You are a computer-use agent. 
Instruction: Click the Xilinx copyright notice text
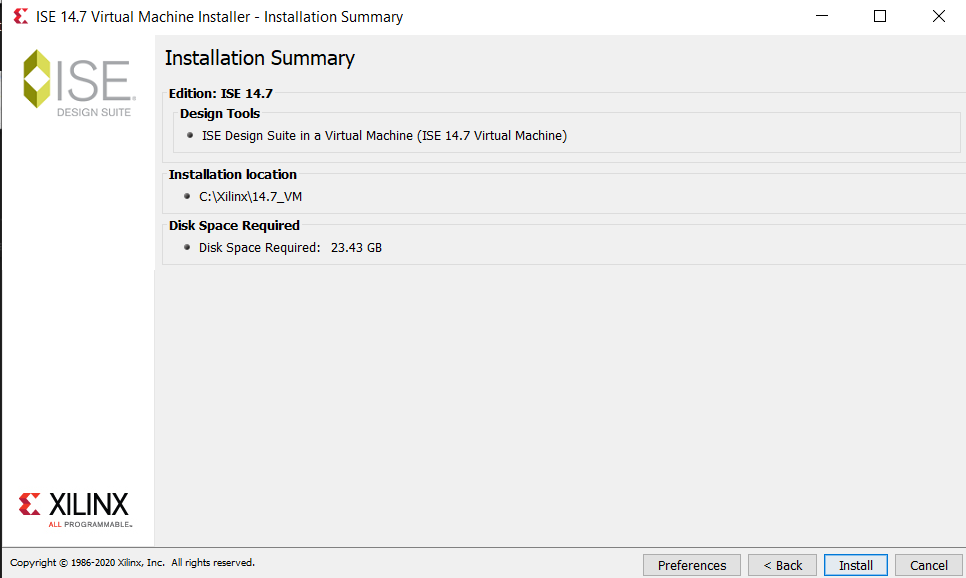[x=132, y=563]
